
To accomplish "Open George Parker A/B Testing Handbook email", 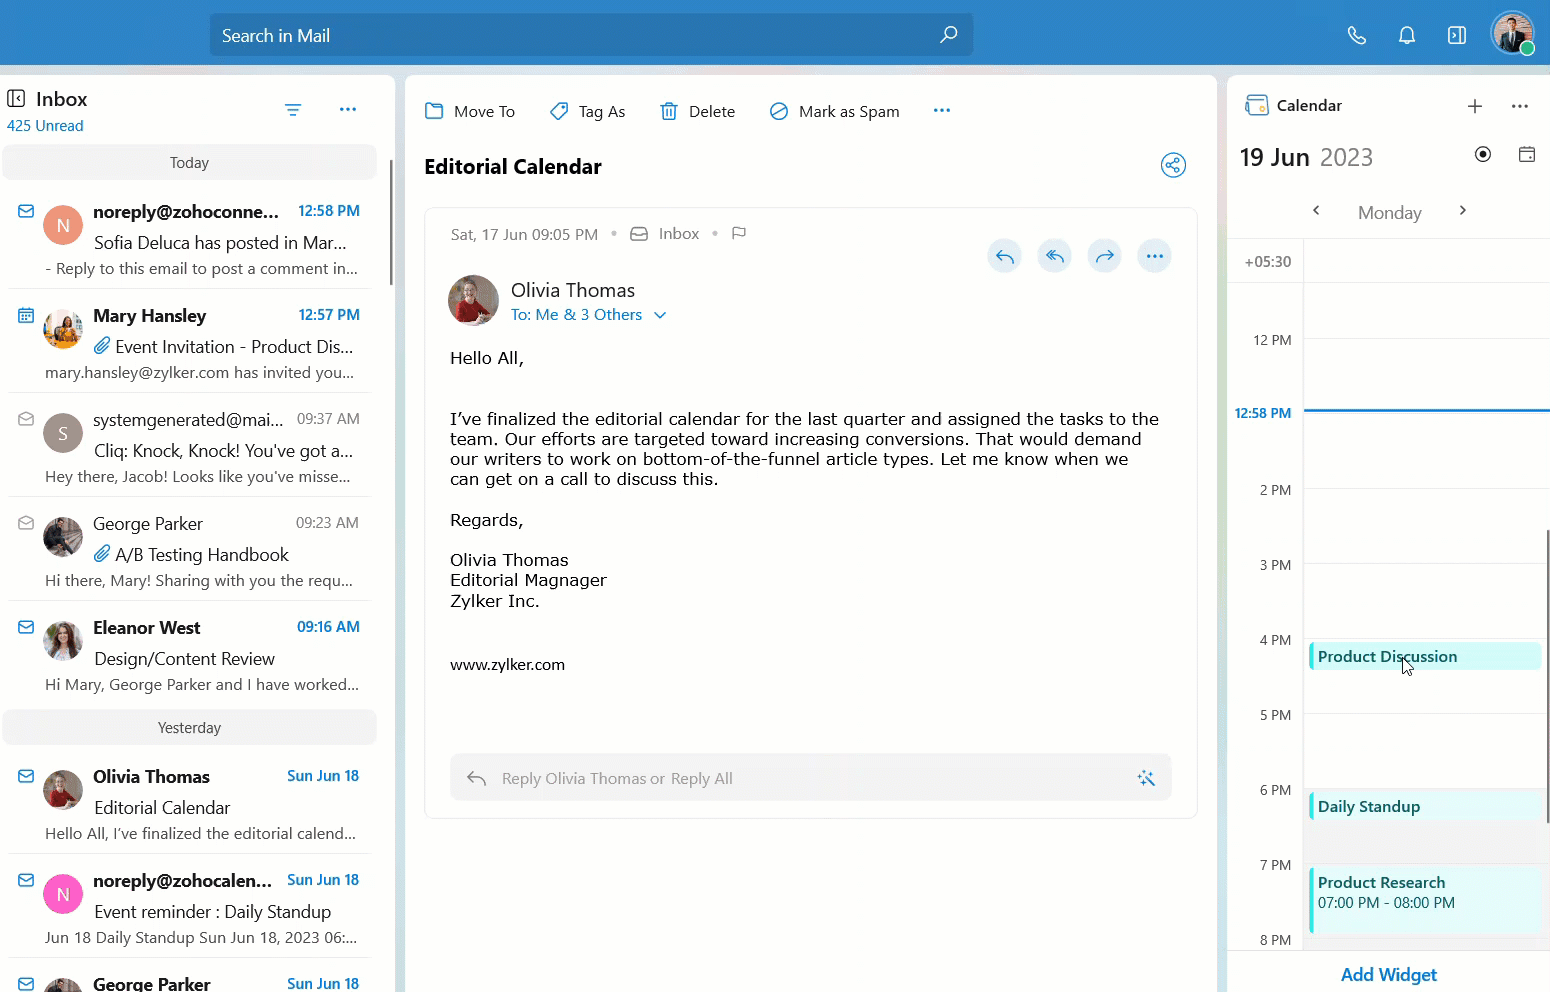I will [x=190, y=552].
